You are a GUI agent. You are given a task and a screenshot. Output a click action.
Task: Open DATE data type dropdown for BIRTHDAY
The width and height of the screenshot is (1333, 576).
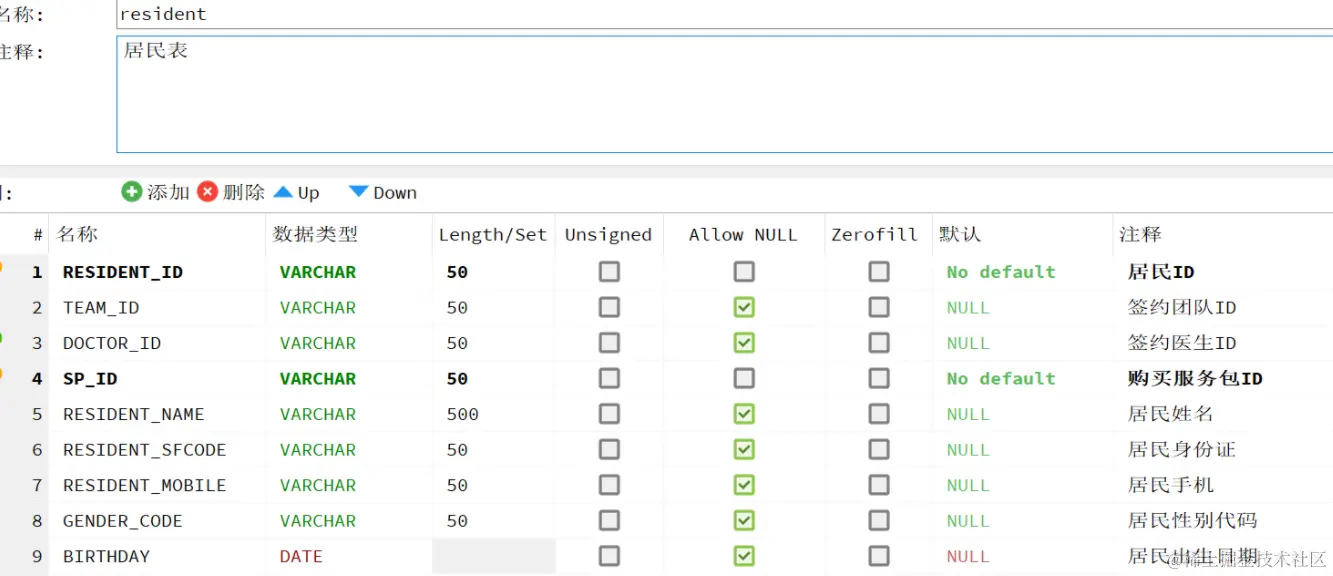[x=301, y=557]
